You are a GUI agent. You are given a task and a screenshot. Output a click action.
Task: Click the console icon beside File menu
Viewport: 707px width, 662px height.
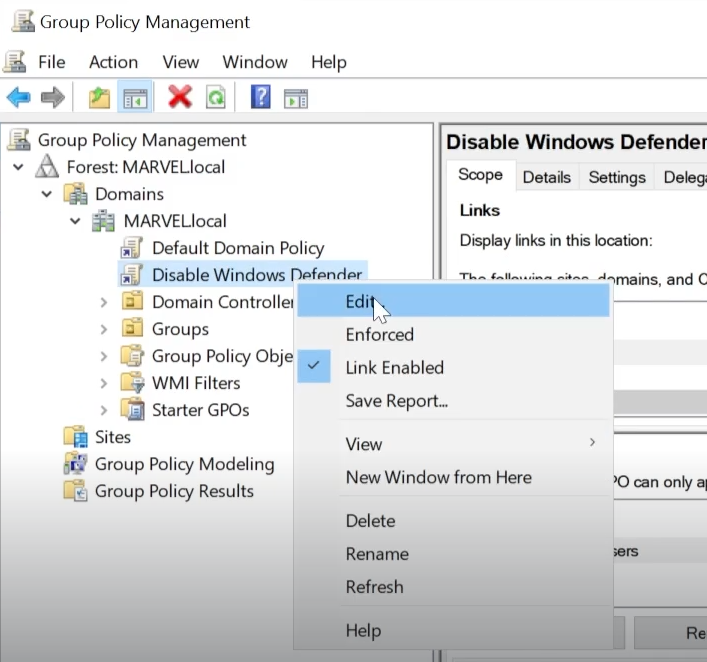15,62
